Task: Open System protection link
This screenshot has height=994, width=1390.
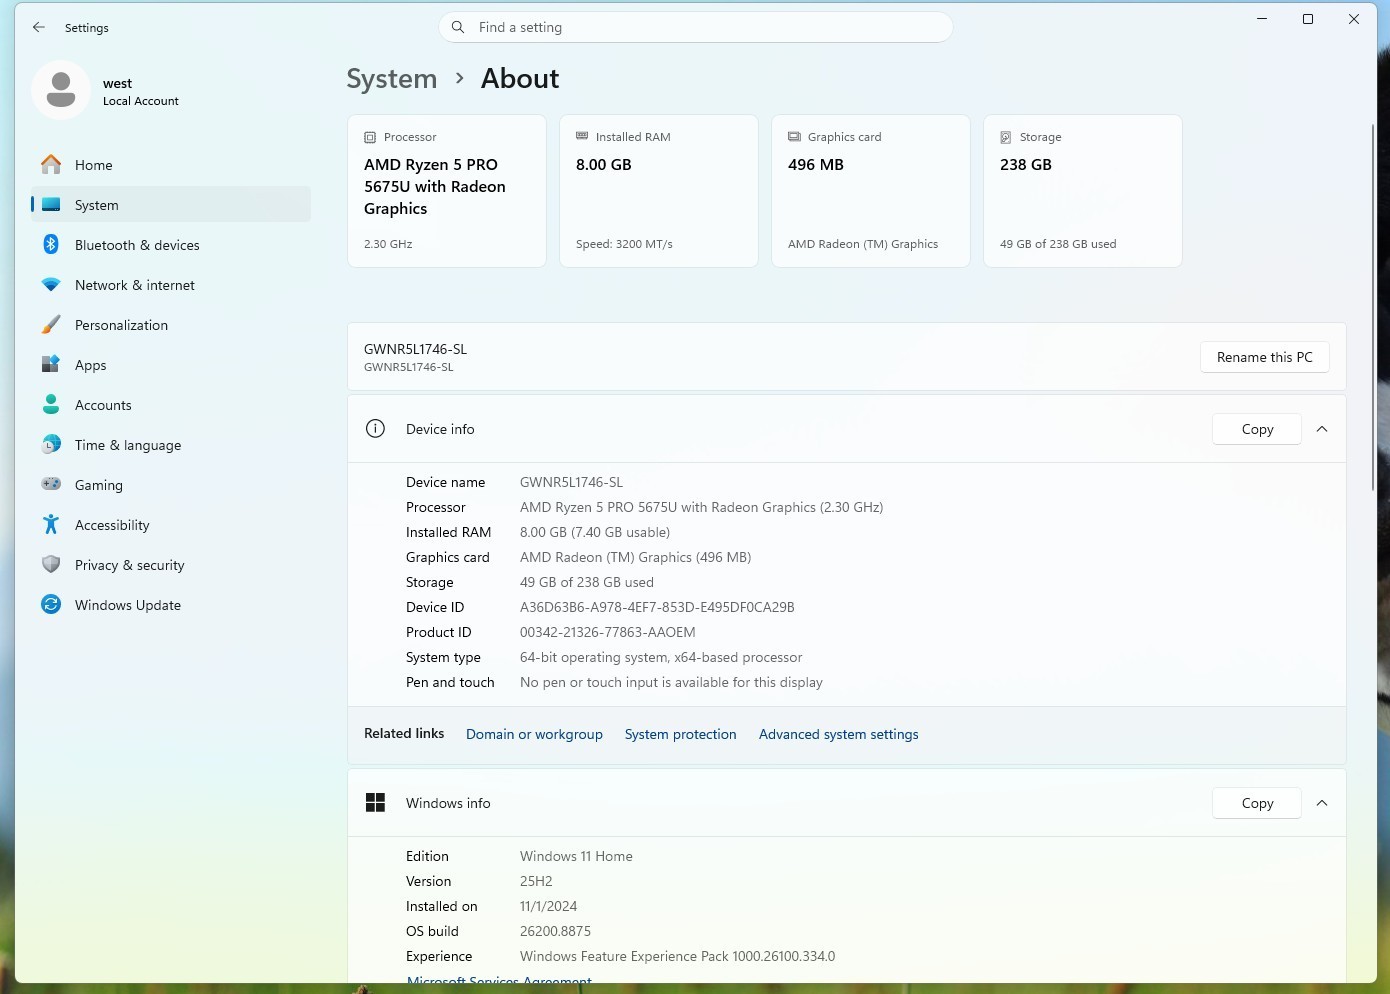Action: tap(680, 734)
